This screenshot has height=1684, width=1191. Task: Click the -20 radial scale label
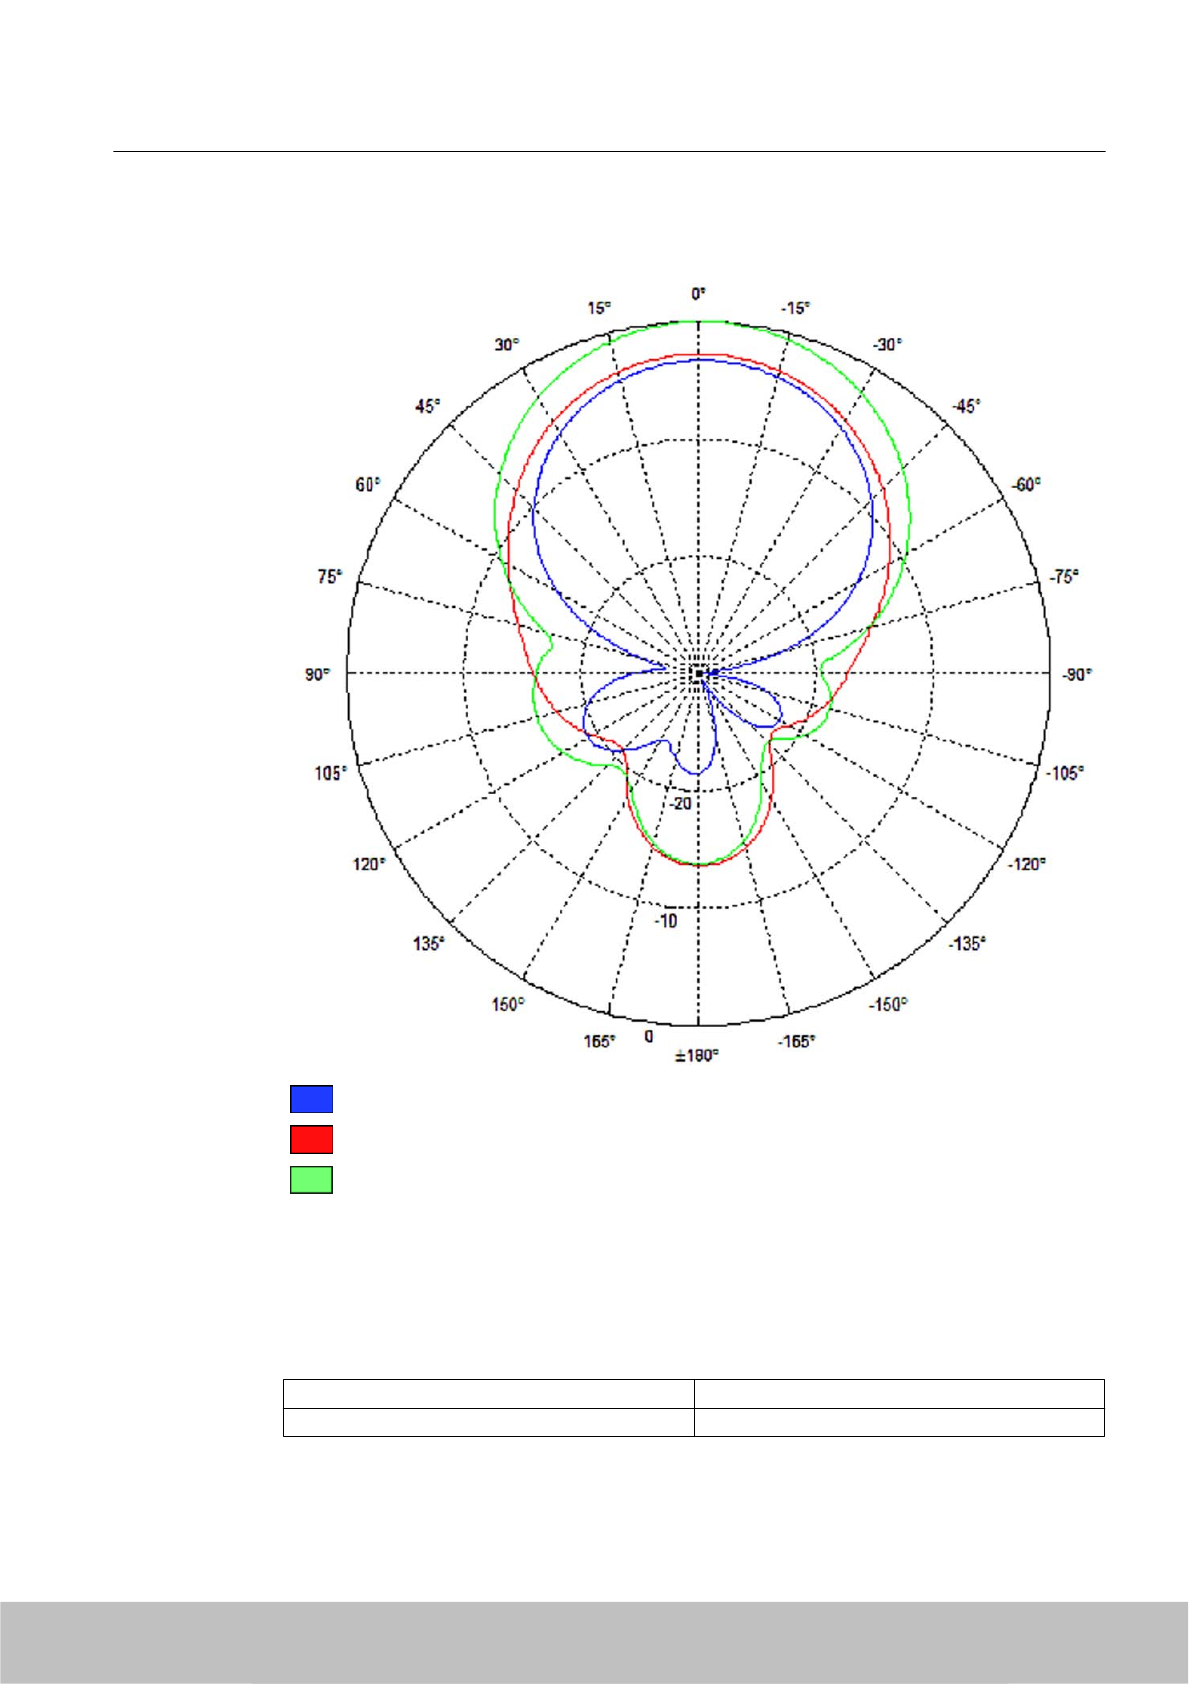[681, 803]
